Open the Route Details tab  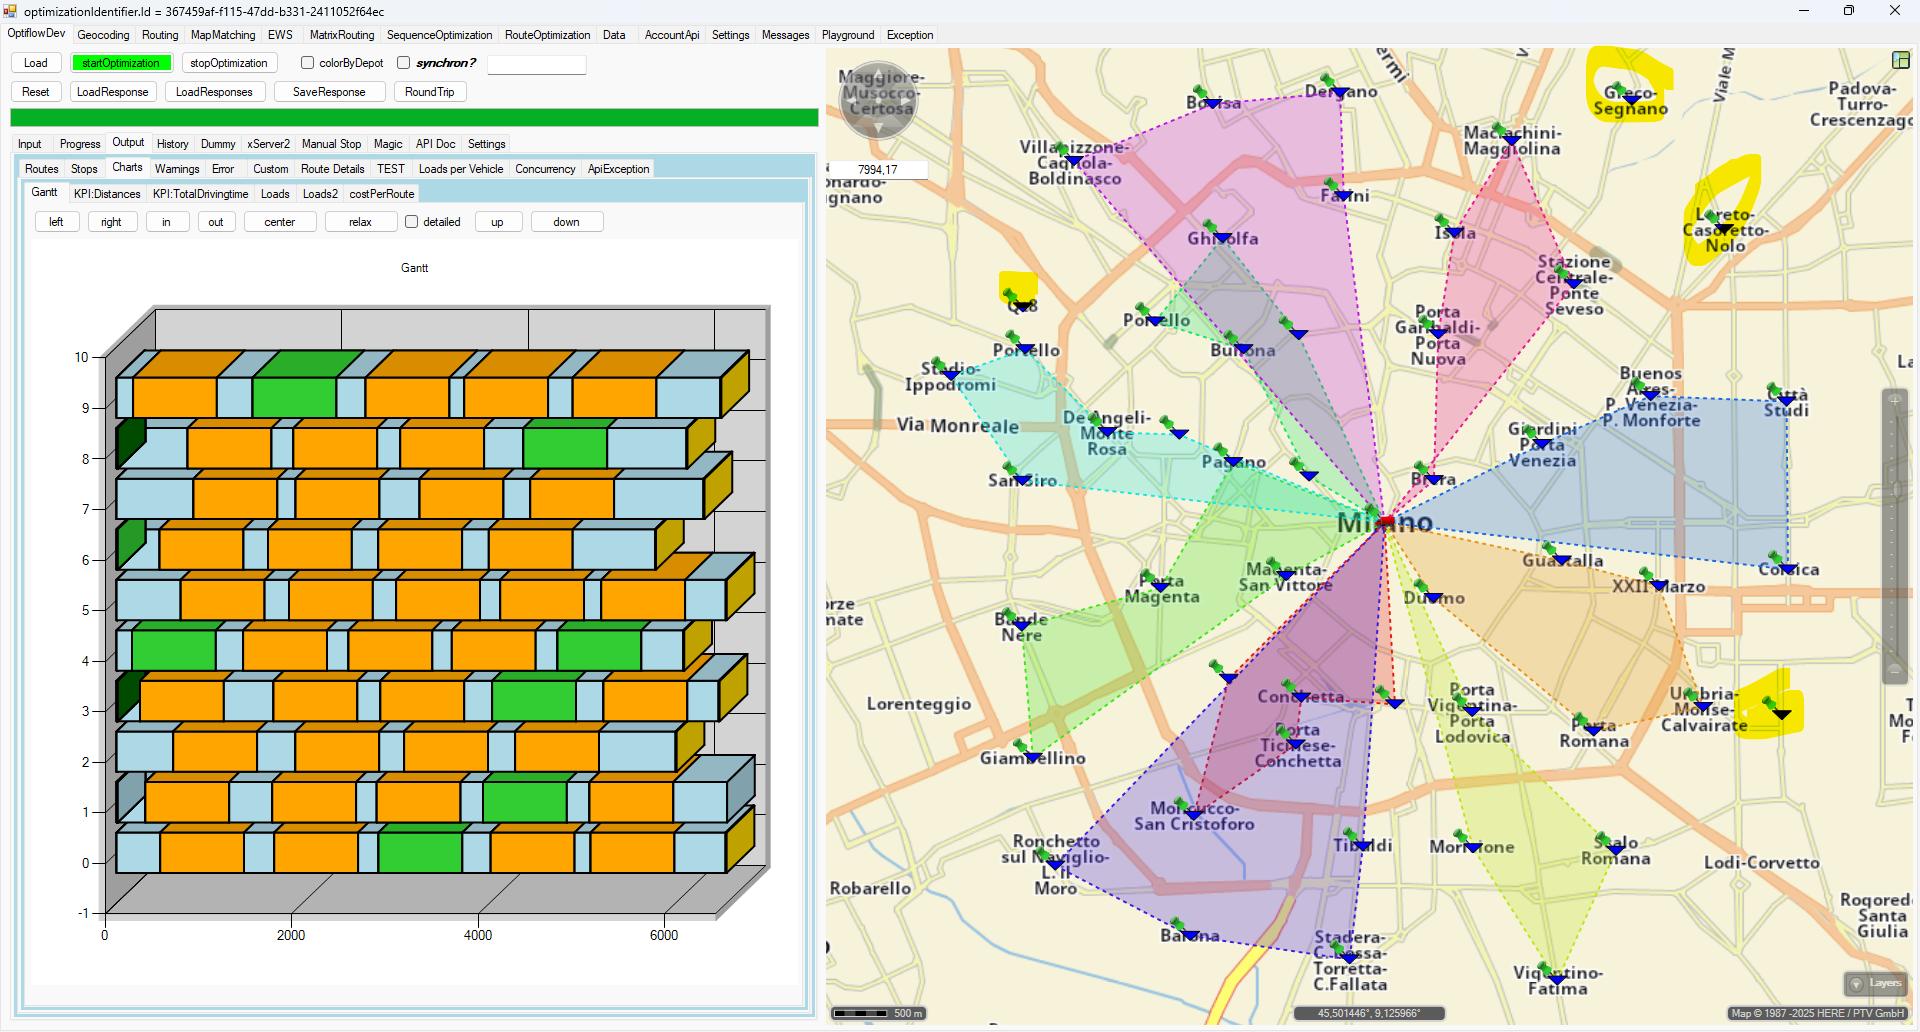point(332,169)
